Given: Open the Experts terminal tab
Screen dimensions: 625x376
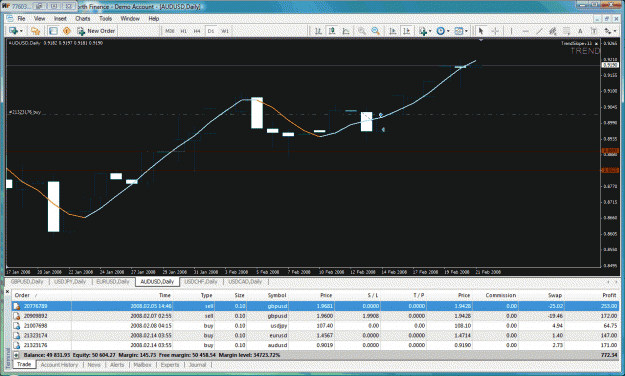Looking at the screenshot, I should pyautogui.click(x=170, y=364).
